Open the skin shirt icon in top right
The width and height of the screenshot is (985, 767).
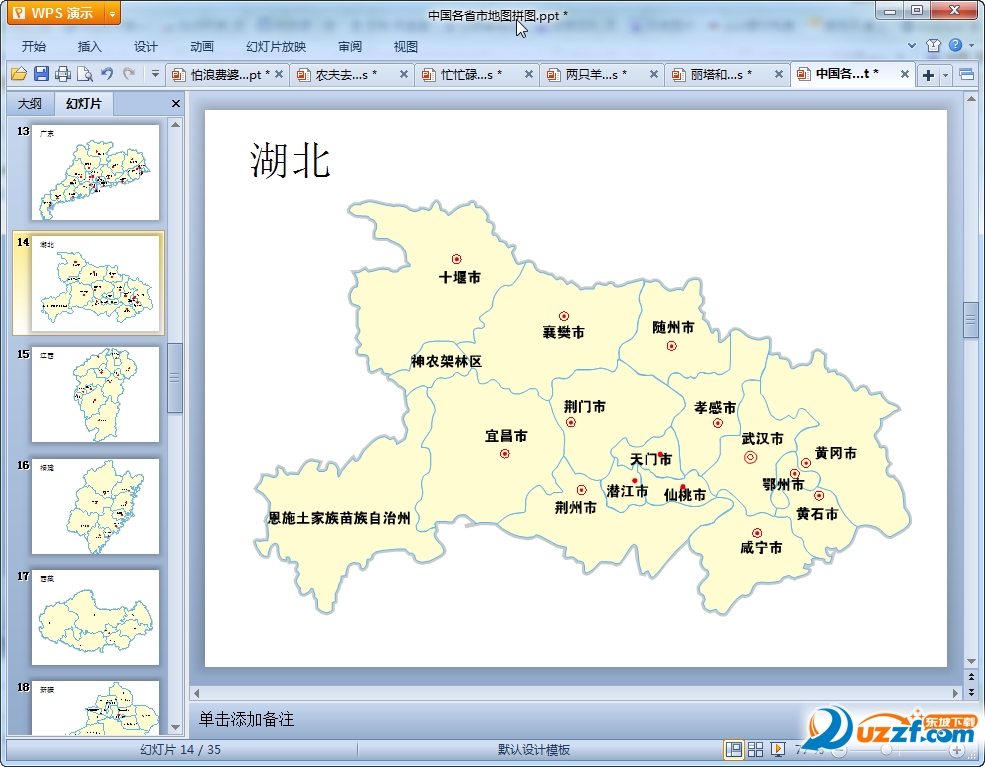[x=933, y=45]
